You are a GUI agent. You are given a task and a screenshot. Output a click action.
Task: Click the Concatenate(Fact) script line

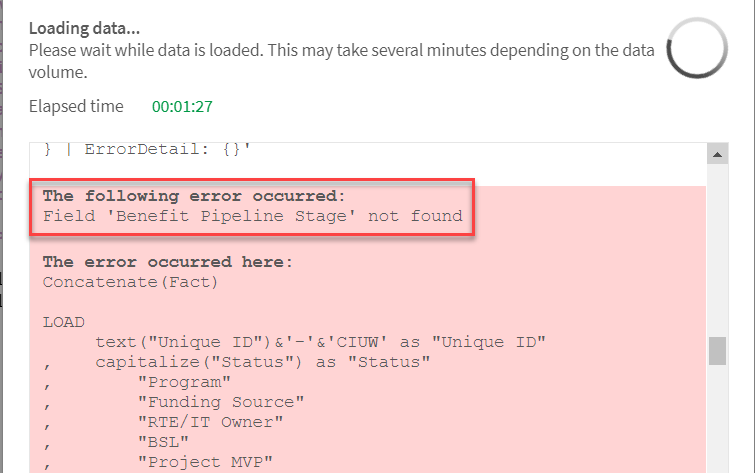(130, 281)
